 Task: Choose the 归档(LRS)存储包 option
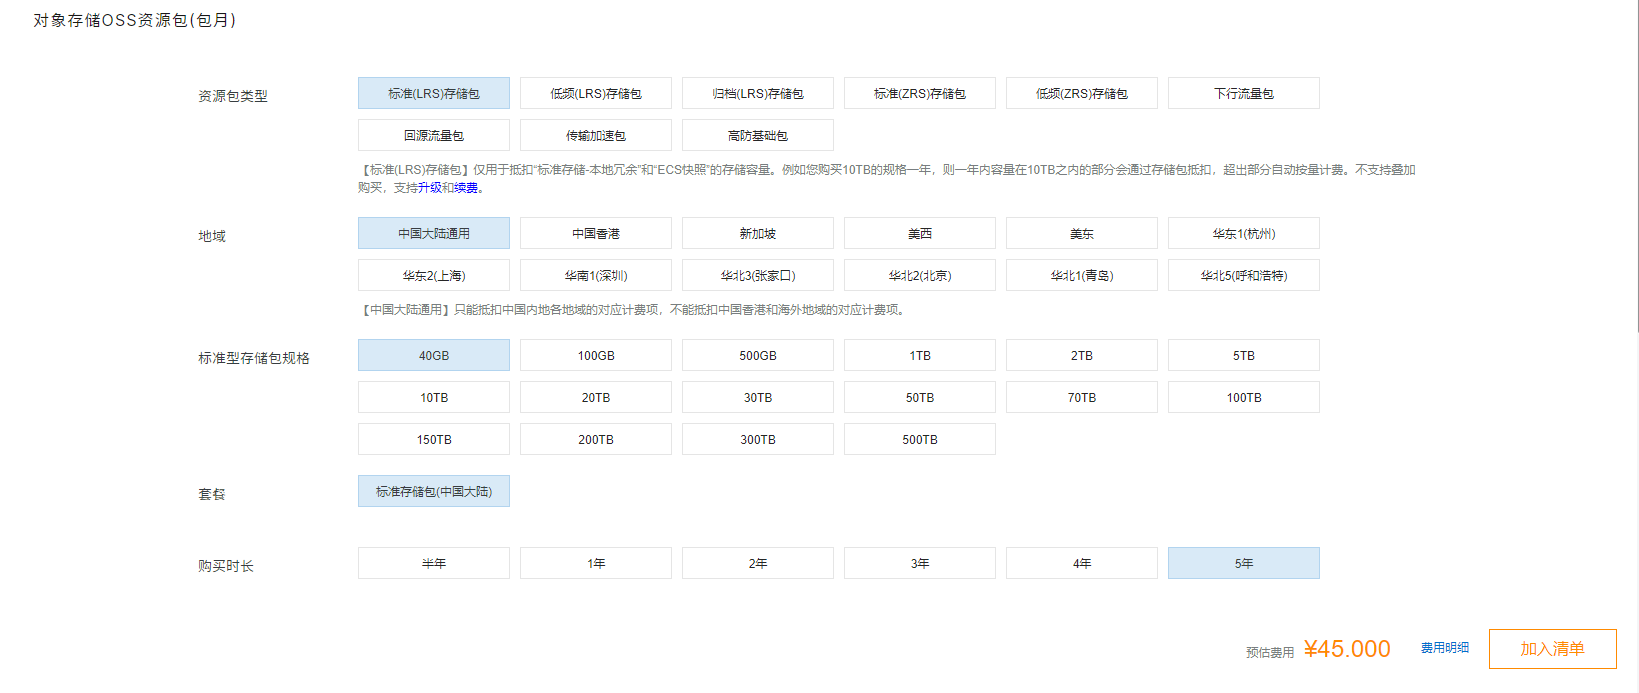[x=757, y=93]
